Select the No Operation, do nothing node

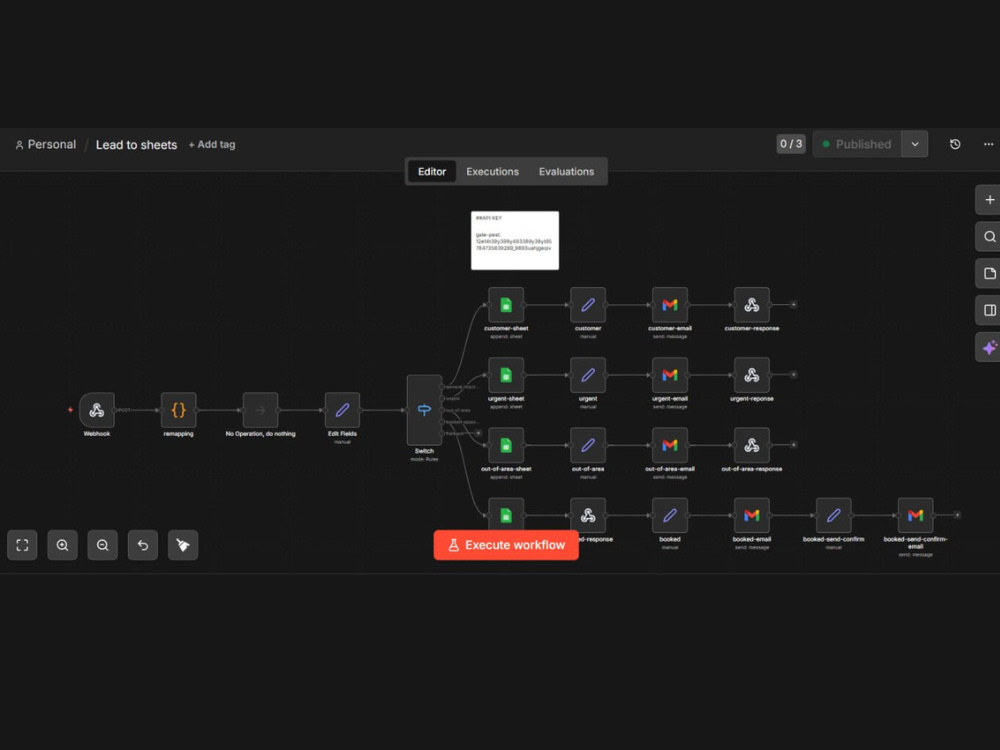pos(260,410)
